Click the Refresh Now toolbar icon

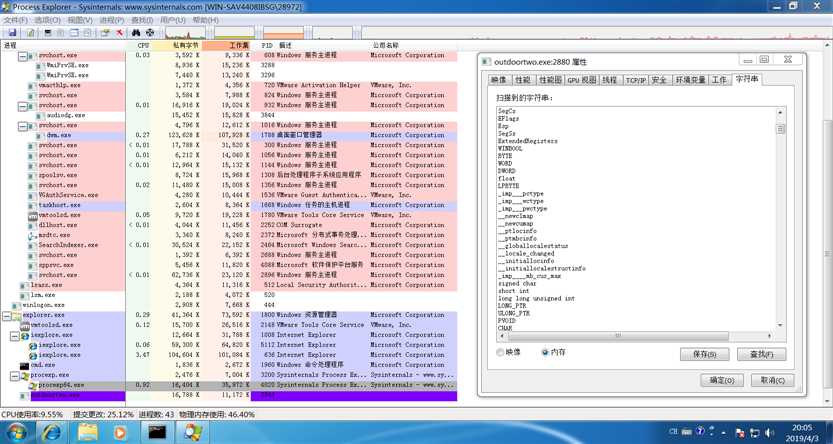click(31, 33)
